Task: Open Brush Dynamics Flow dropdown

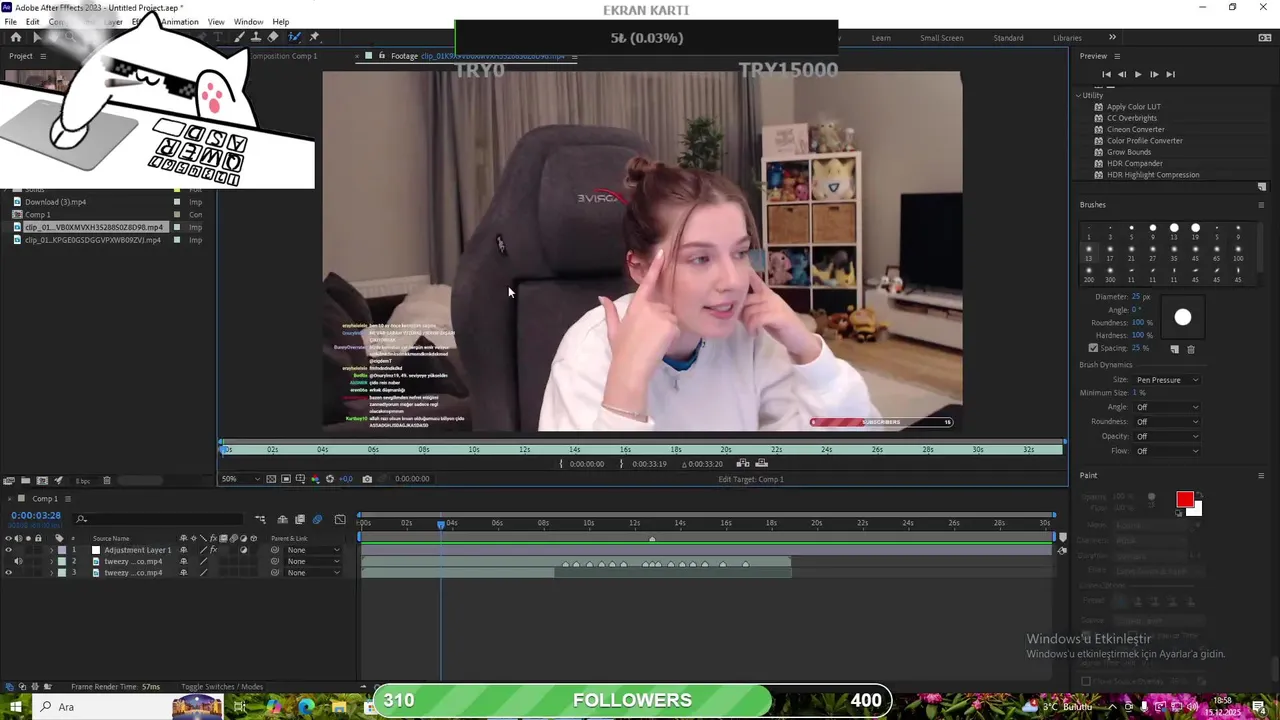Action: (1166, 451)
